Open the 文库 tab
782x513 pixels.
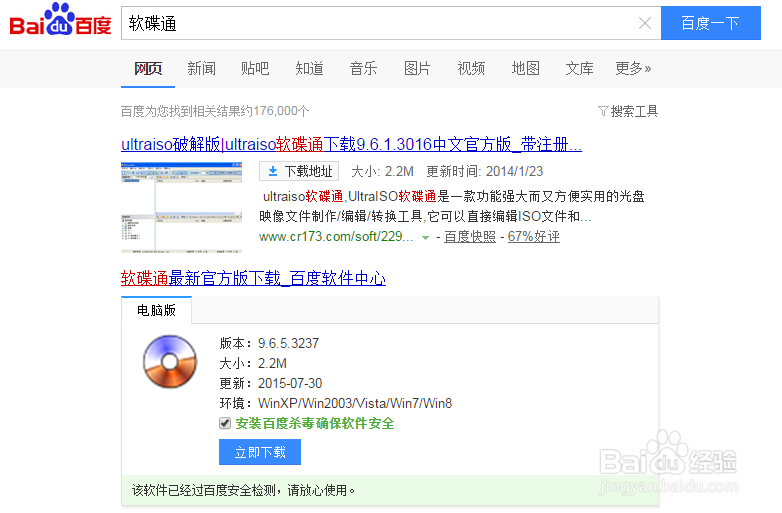tap(580, 68)
